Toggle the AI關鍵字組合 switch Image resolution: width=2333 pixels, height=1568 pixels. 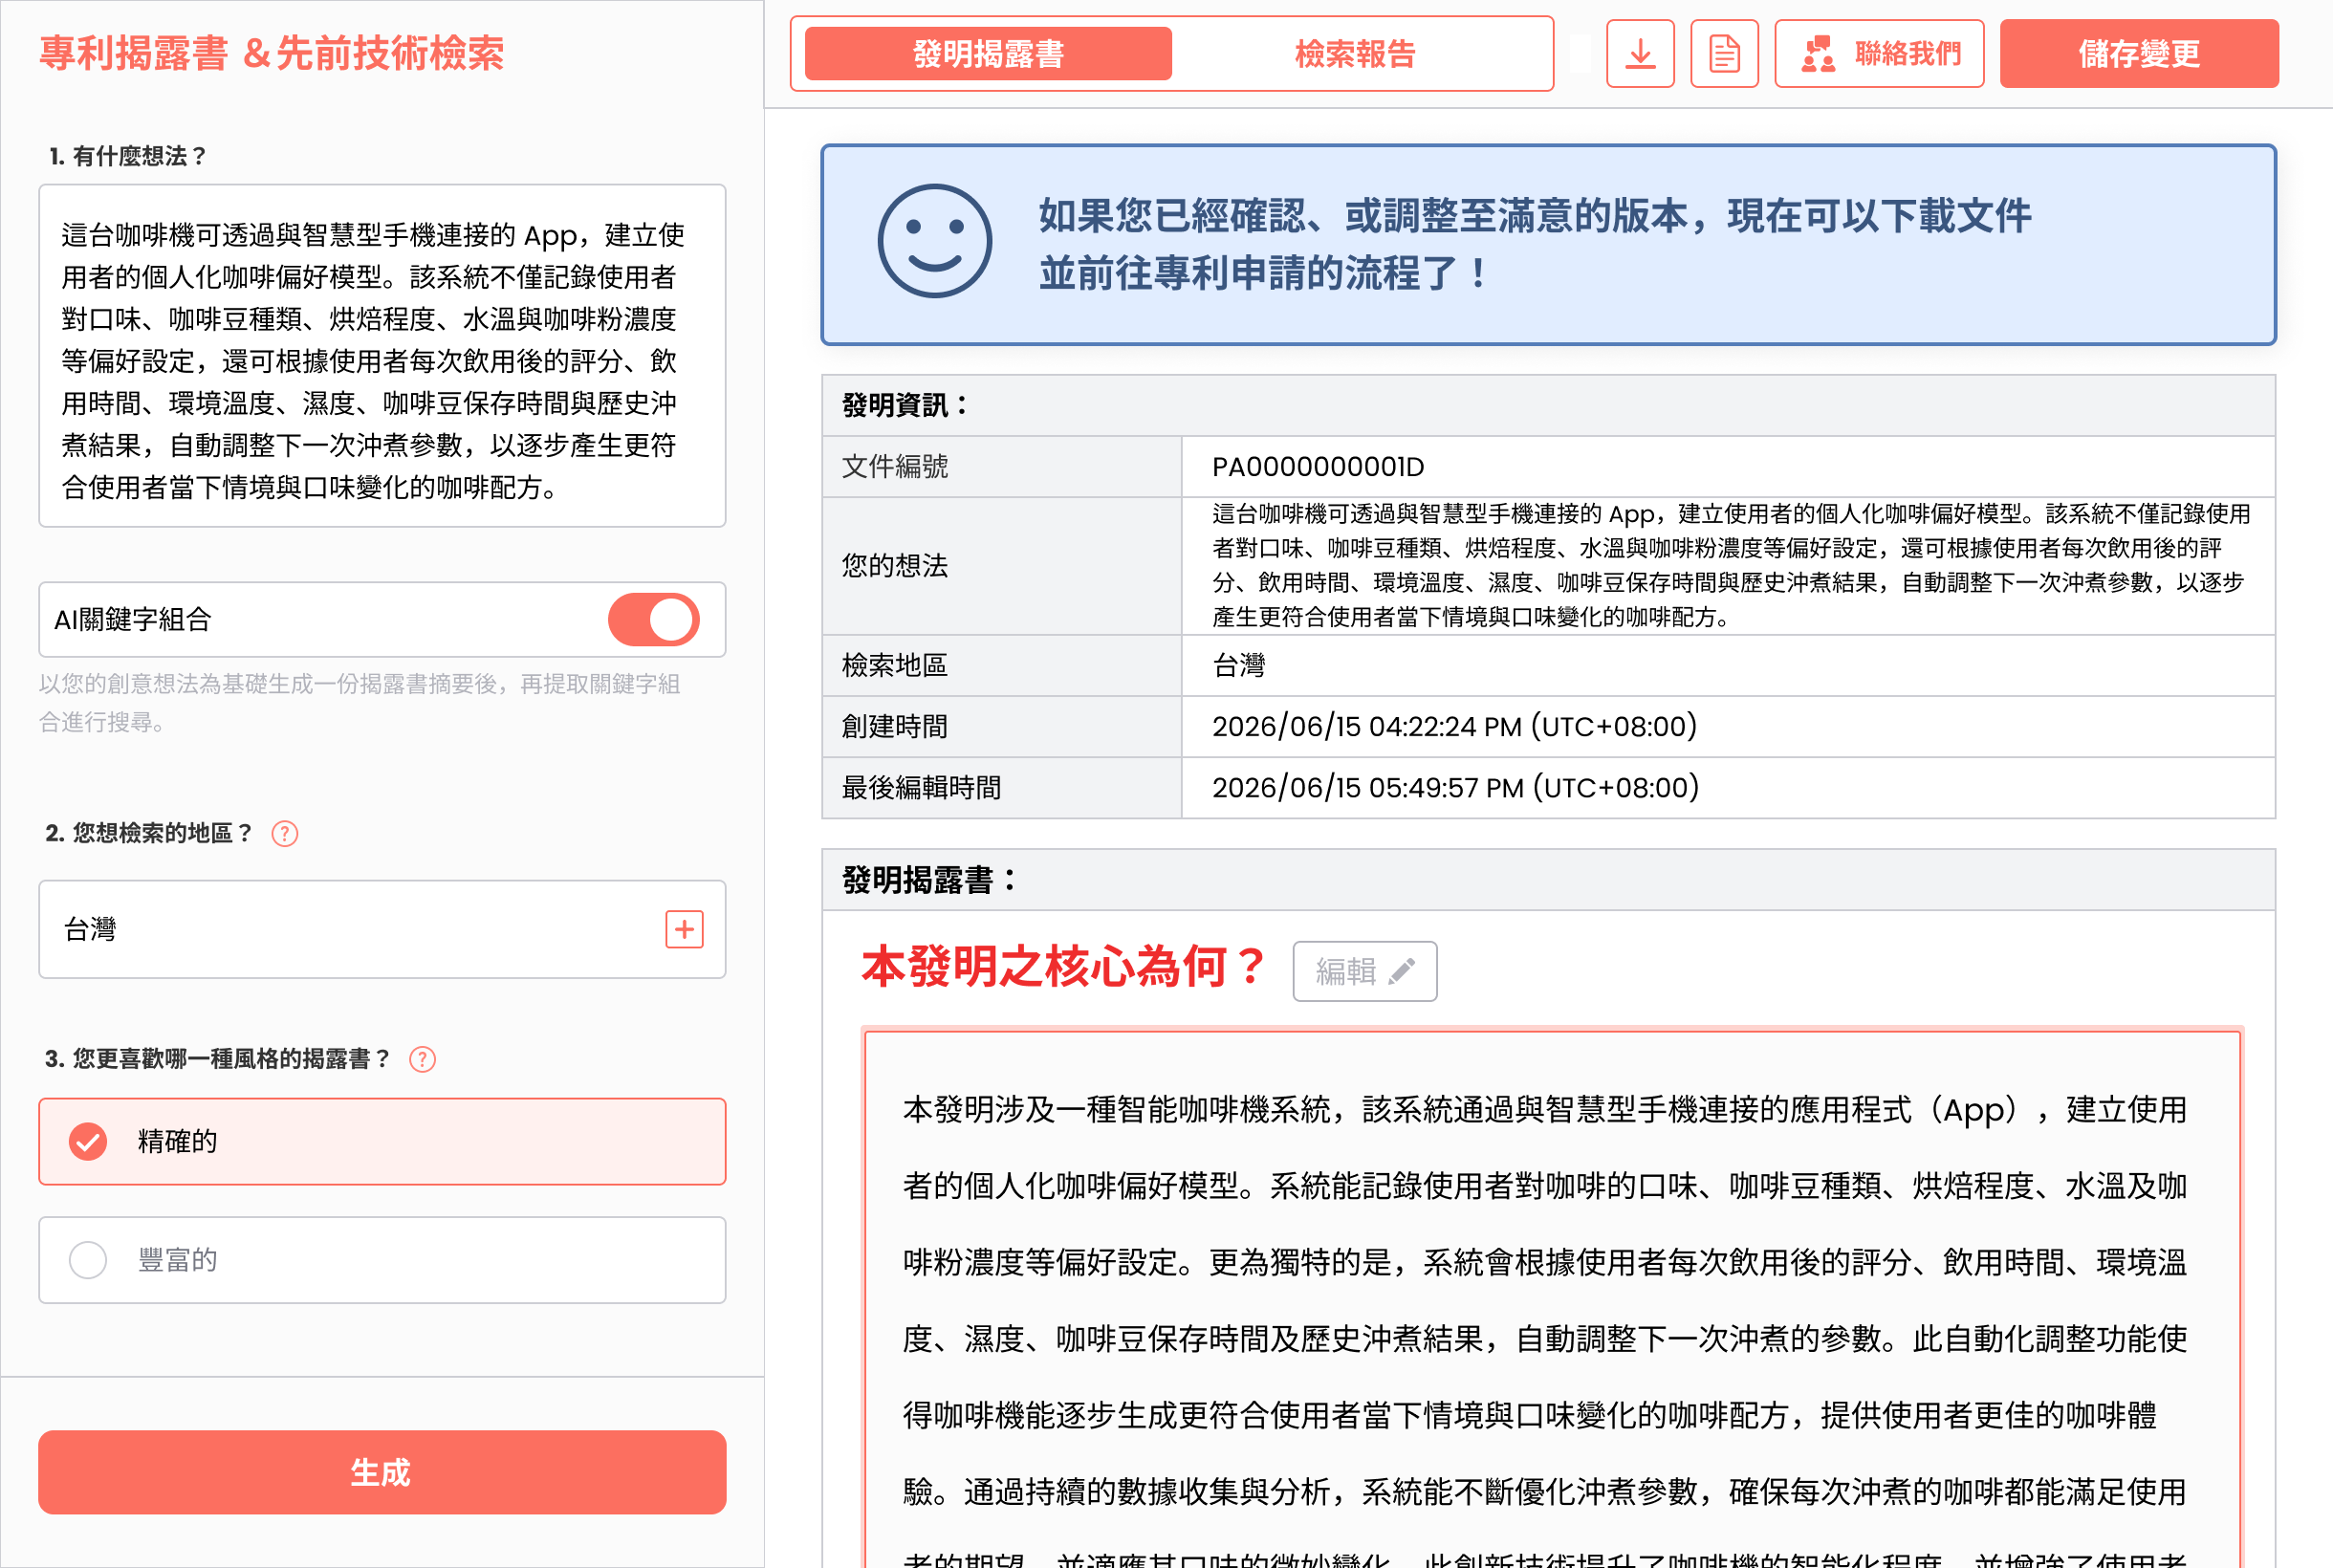(x=653, y=620)
